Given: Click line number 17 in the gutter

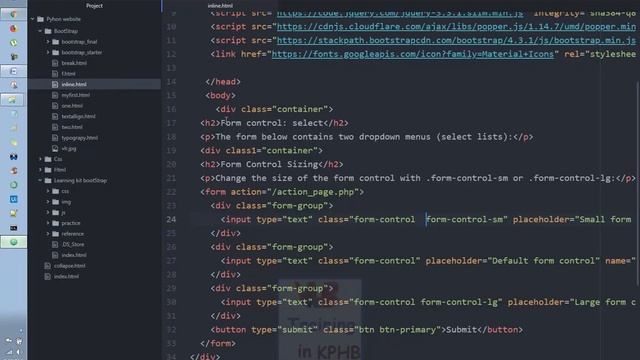Looking at the screenshot, I should click(171, 123).
